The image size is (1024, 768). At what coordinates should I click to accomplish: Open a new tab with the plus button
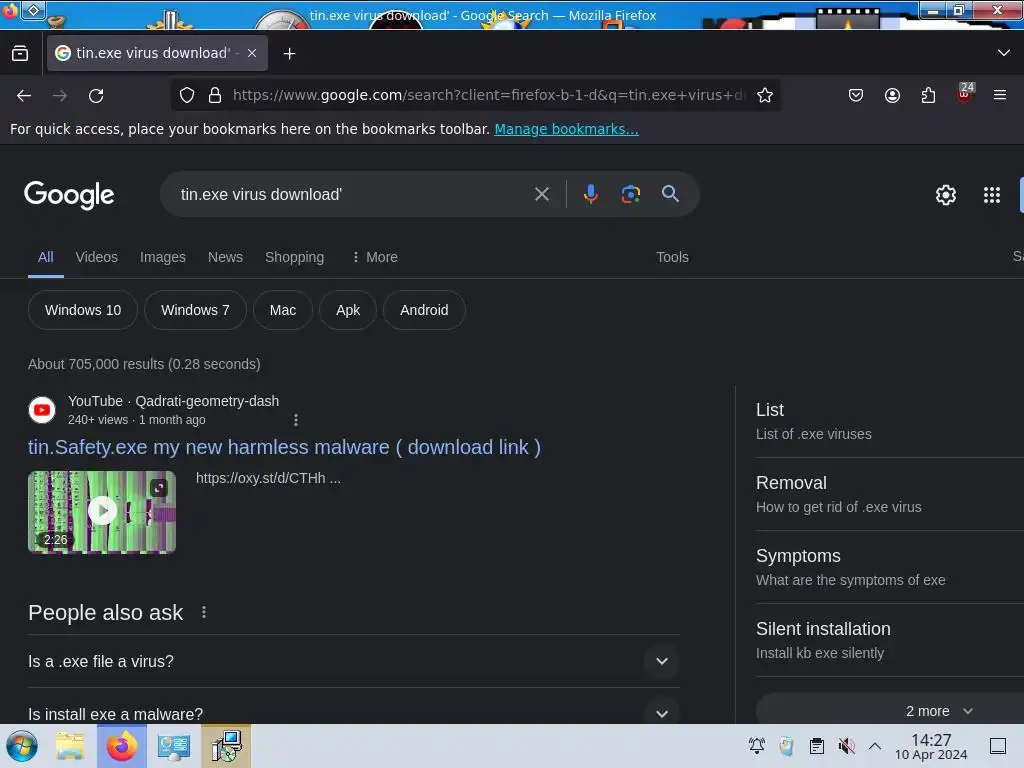click(289, 54)
